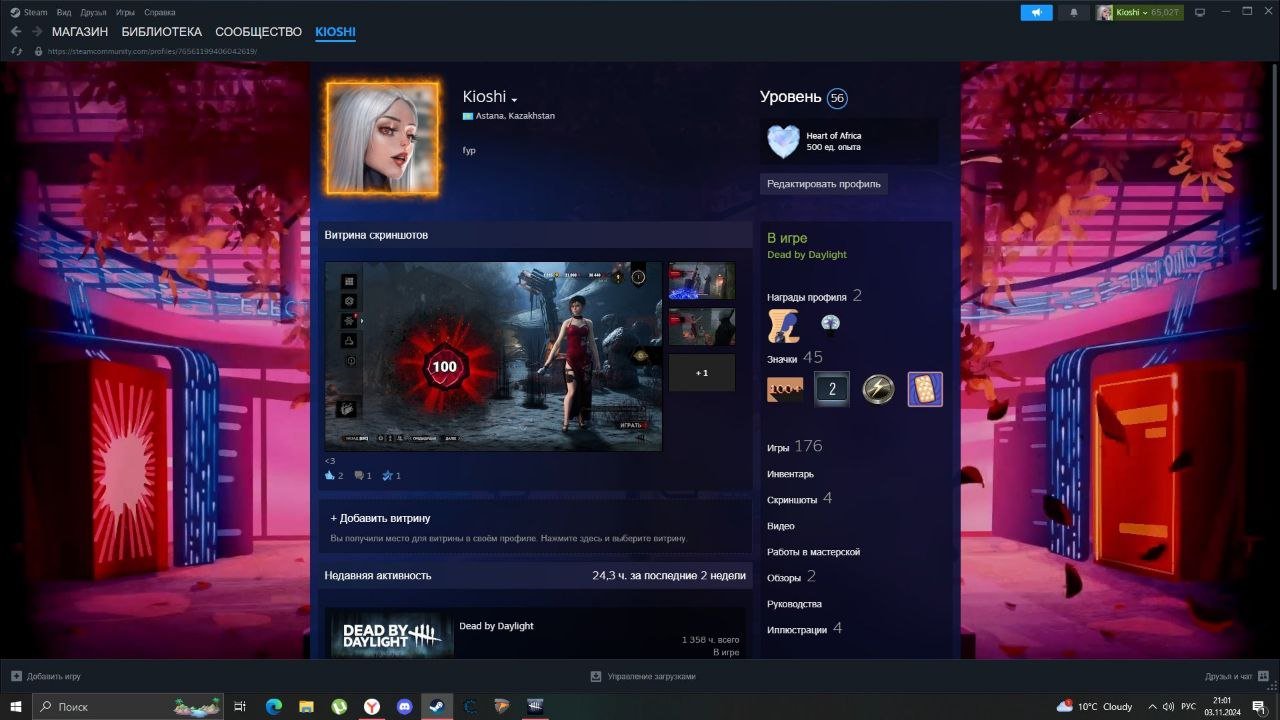Open screenshot comments bubble icon
Image resolution: width=1280 pixels, height=720 pixels.
(359, 475)
